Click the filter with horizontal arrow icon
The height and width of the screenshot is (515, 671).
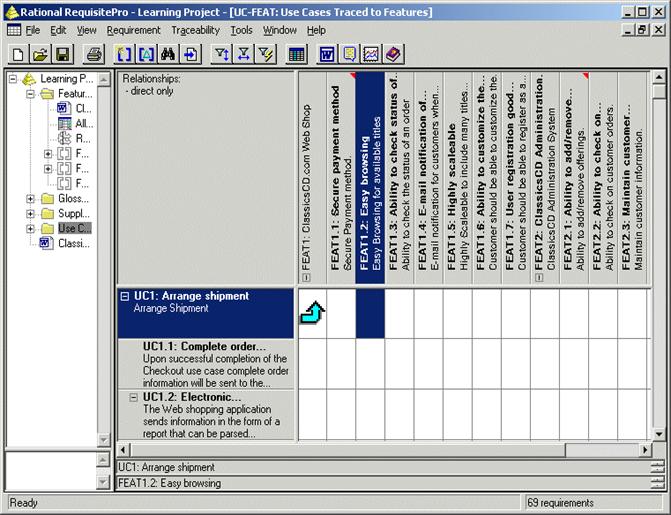coord(243,54)
